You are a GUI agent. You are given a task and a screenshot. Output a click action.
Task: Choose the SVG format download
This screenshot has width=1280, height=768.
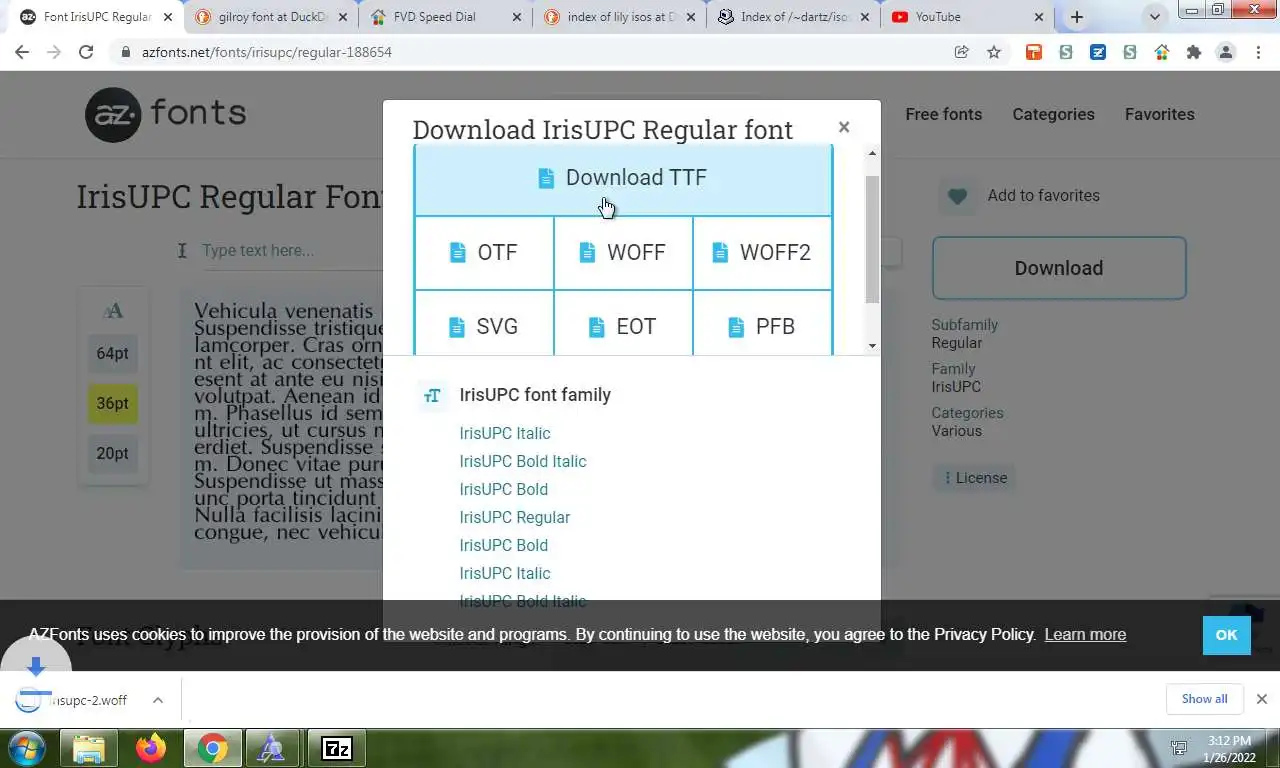click(x=484, y=326)
